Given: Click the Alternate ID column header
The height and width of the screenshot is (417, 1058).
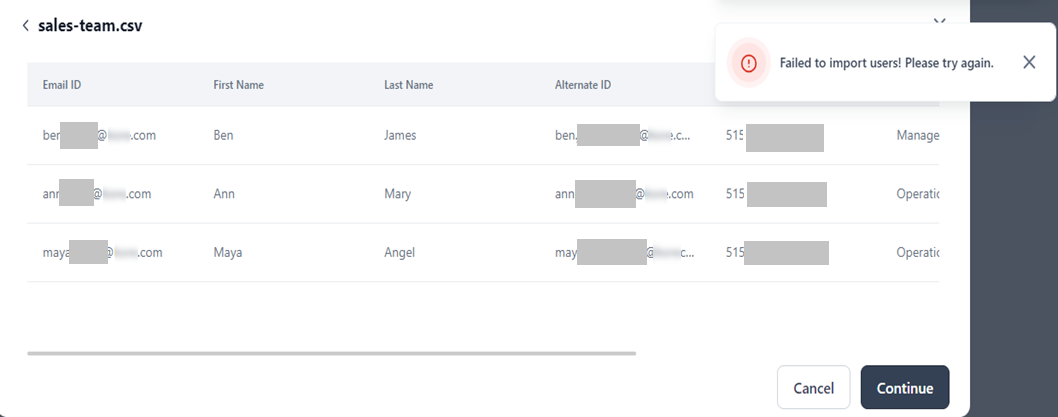Looking at the screenshot, I should point(582,85).
